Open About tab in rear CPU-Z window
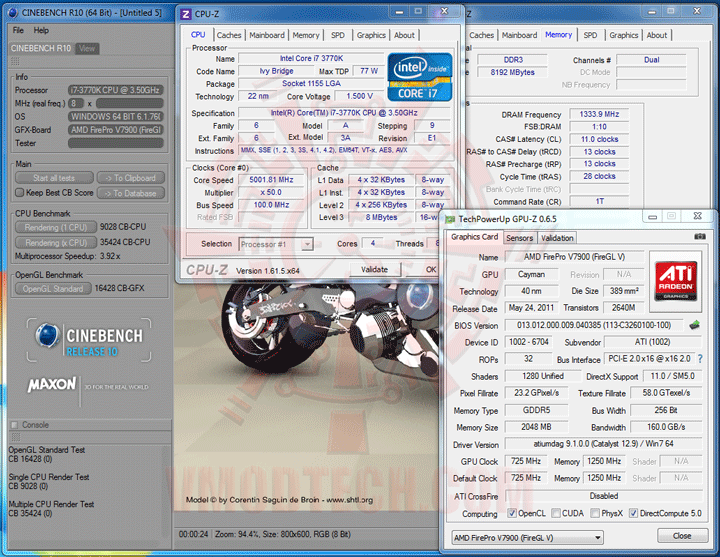Image resolution: width=720 pixels, height=557 pixels. (657, 35)
